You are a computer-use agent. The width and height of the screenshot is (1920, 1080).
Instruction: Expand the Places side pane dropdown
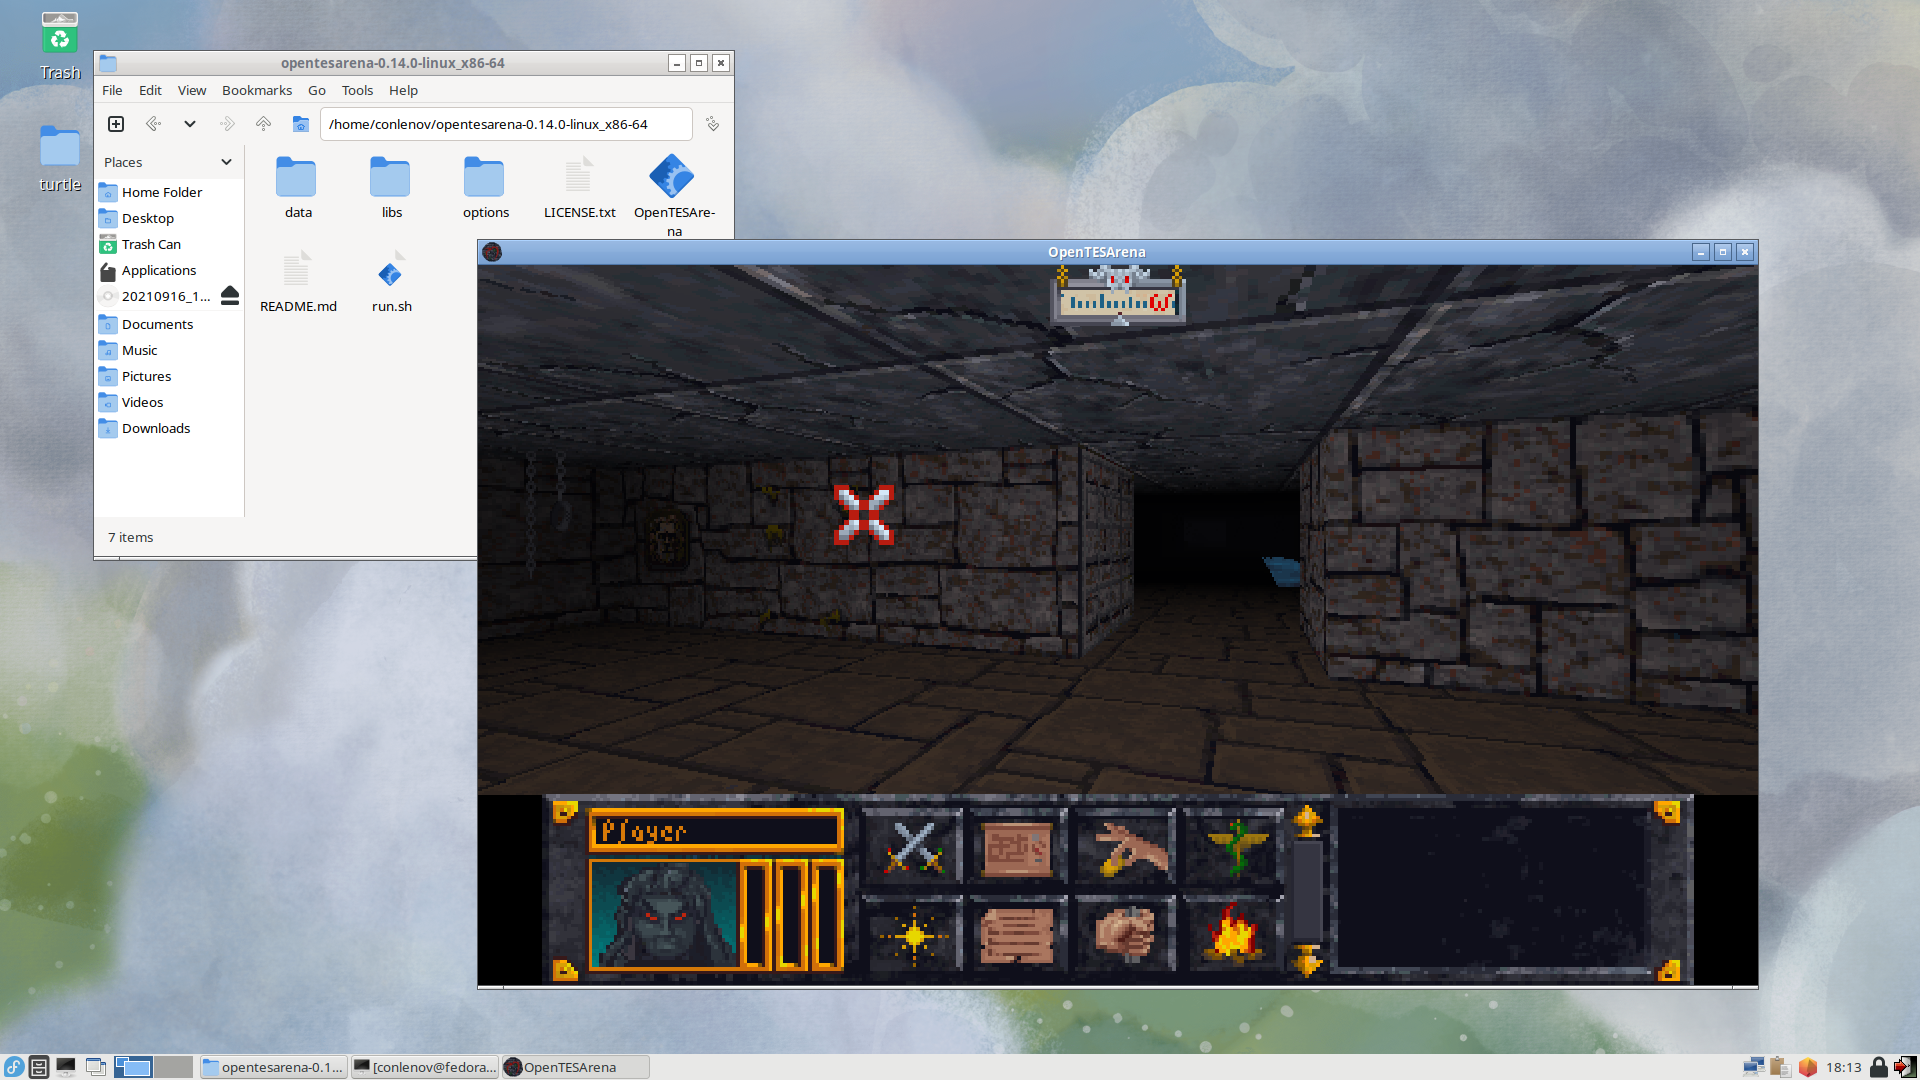(226, 162)
